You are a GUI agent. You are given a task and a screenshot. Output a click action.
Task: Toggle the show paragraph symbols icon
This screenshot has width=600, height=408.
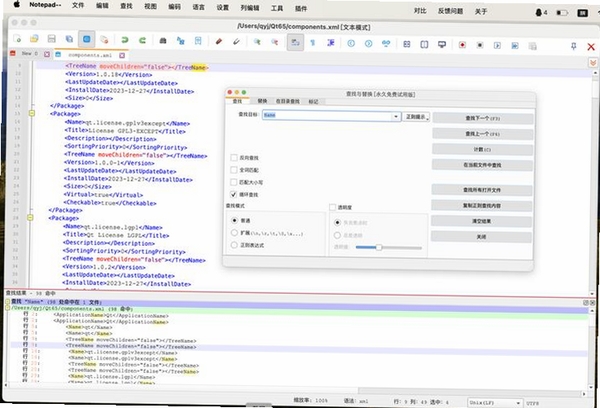click(x=313, y=43)
